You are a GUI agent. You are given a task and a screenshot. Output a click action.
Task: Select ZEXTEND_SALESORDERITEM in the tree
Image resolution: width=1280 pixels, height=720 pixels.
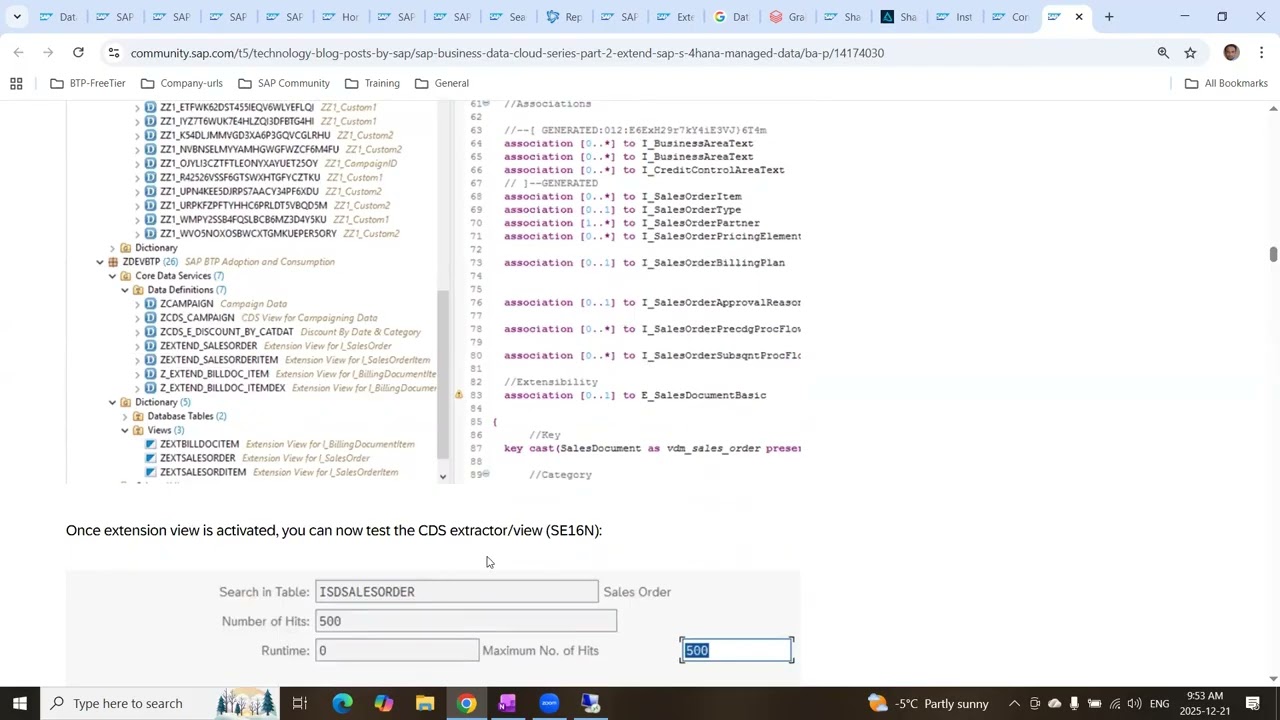(219, 360)
